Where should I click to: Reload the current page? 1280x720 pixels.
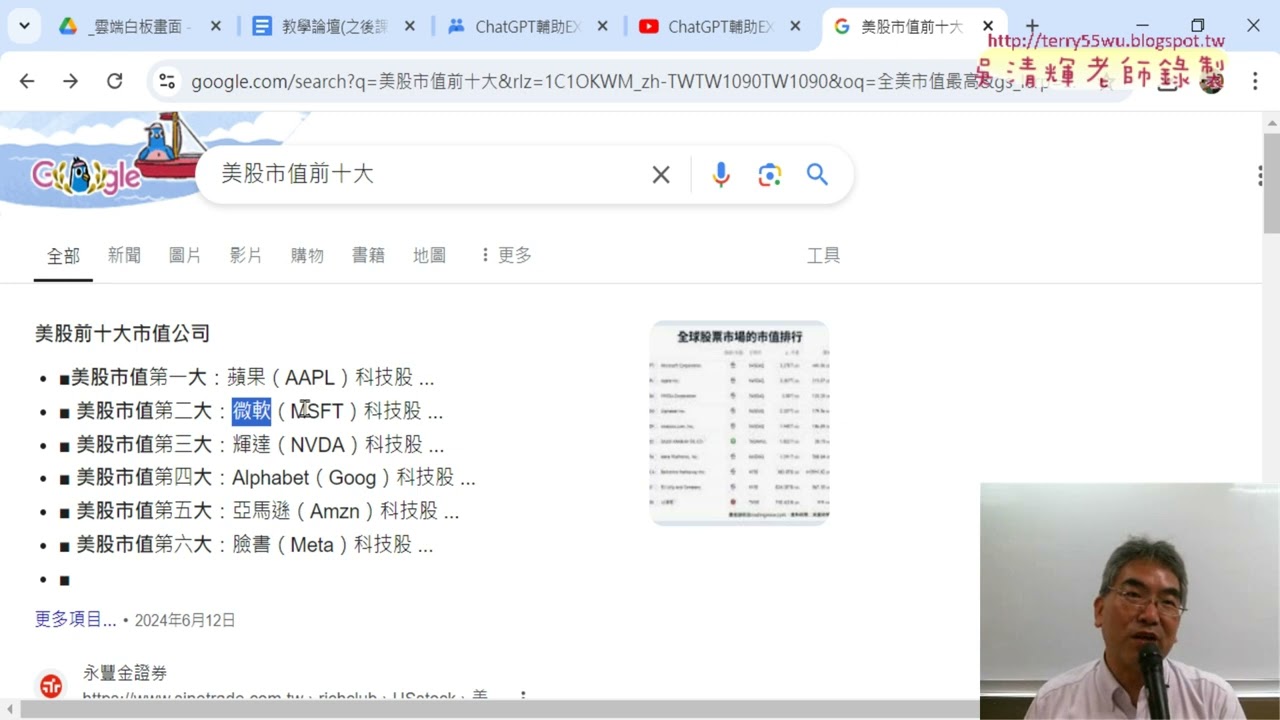tap(114, 81)
